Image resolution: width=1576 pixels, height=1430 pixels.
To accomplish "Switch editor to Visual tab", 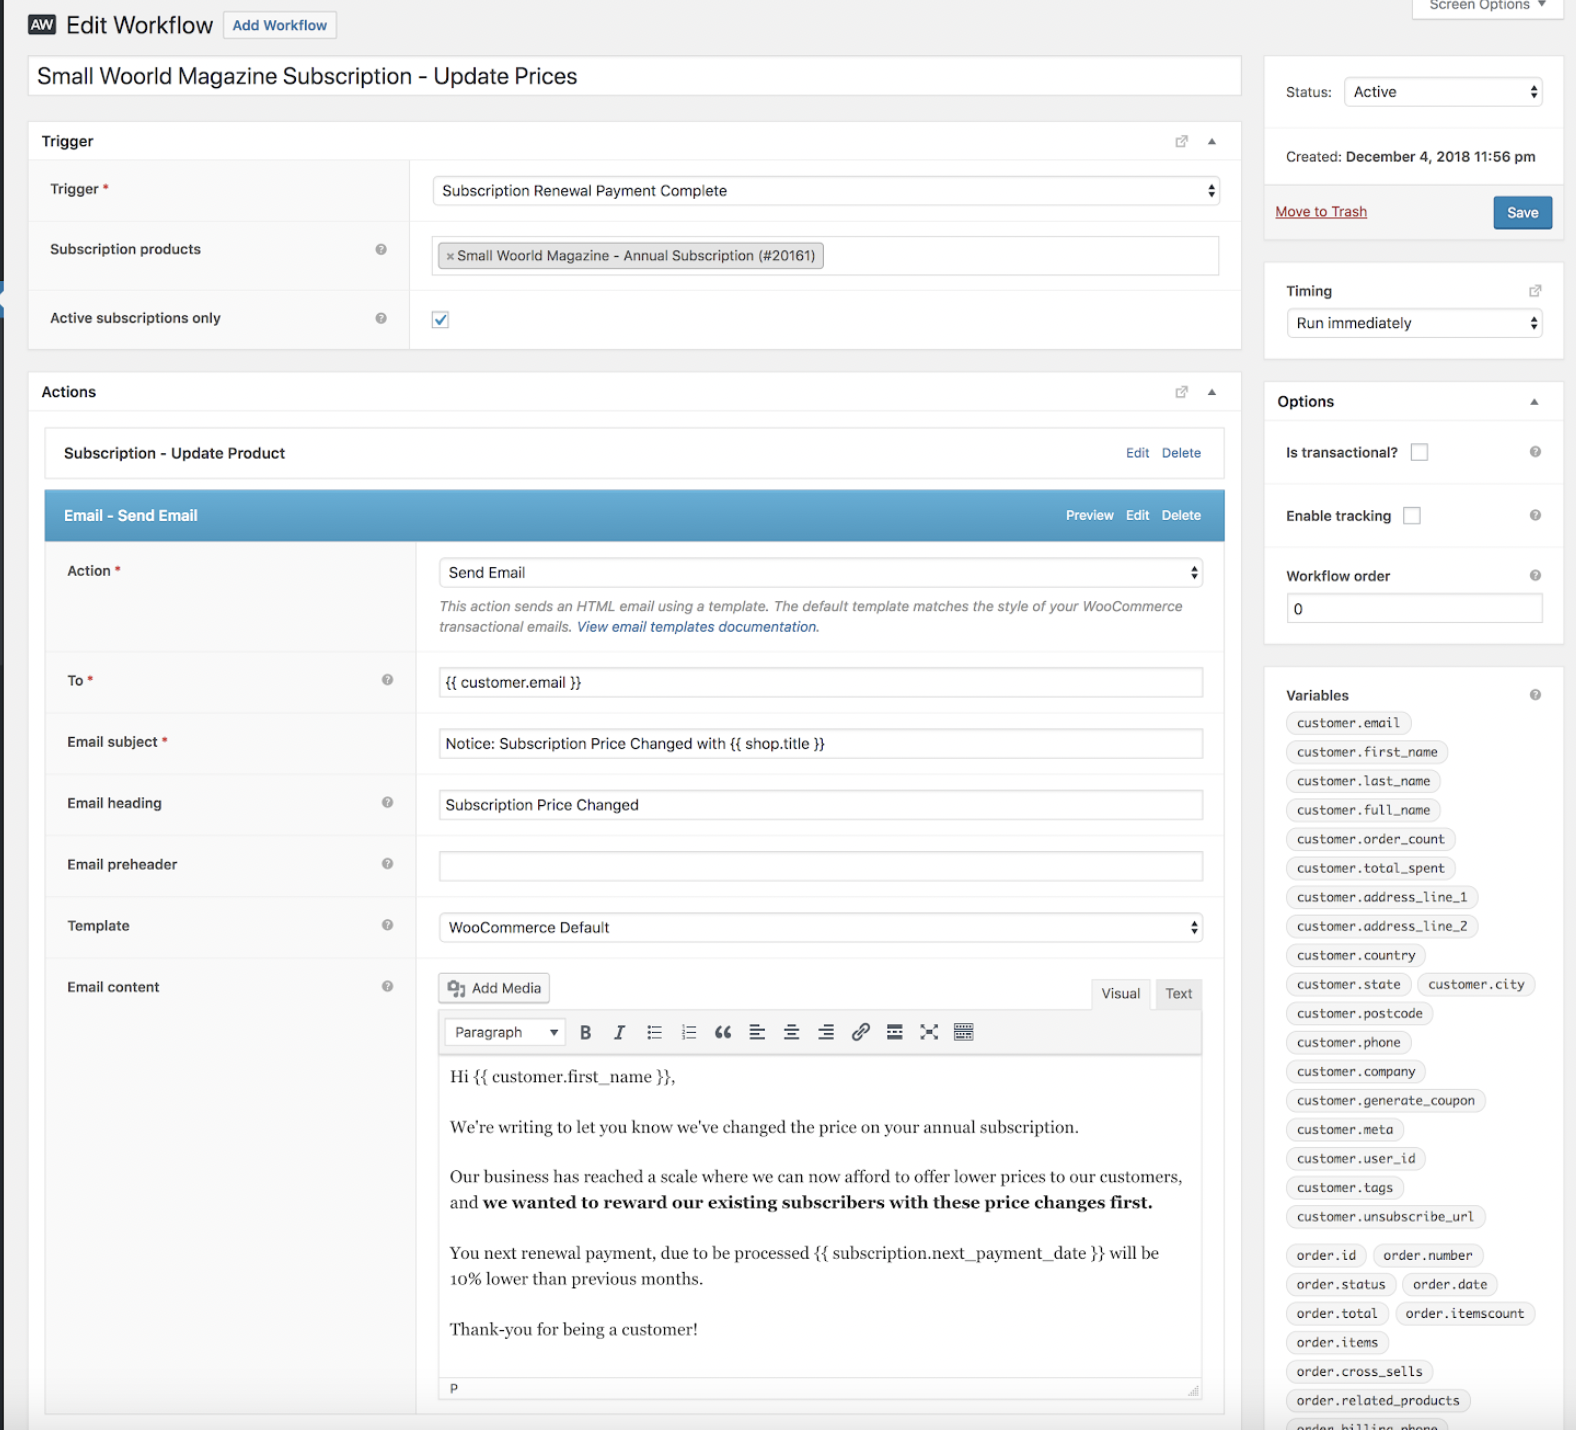I will (1120, 994).
